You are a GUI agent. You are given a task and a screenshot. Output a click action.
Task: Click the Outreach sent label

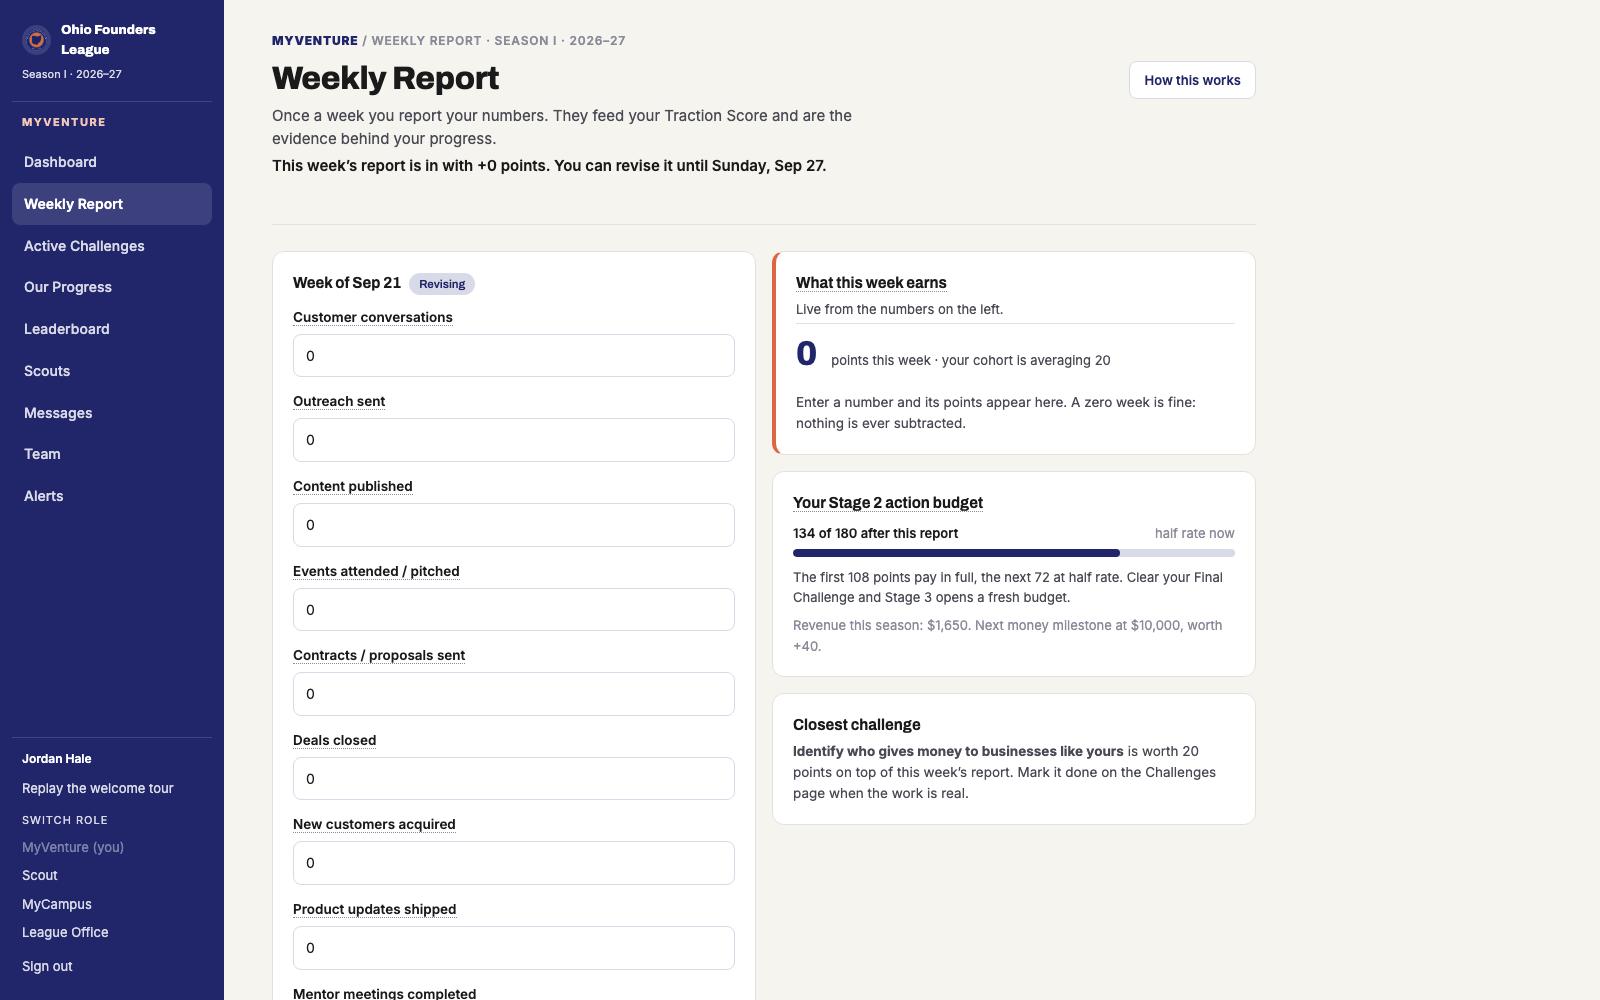339,401
